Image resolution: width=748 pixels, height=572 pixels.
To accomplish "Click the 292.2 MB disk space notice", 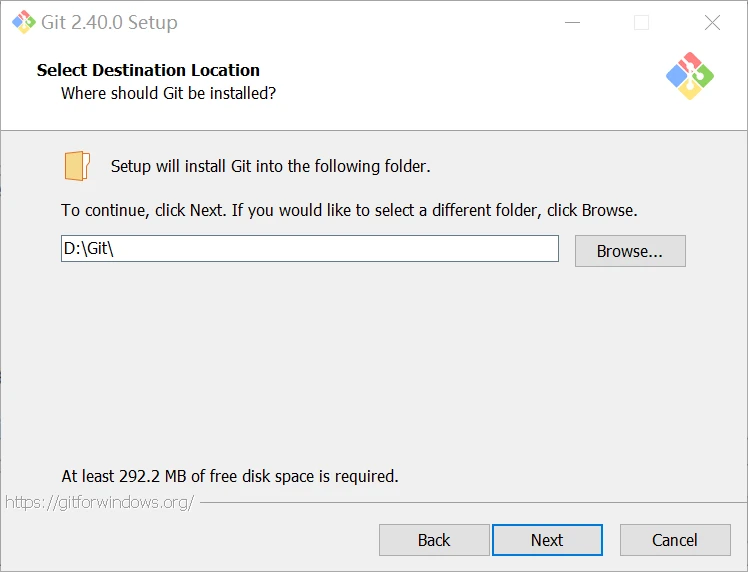I will click(230, 476).
